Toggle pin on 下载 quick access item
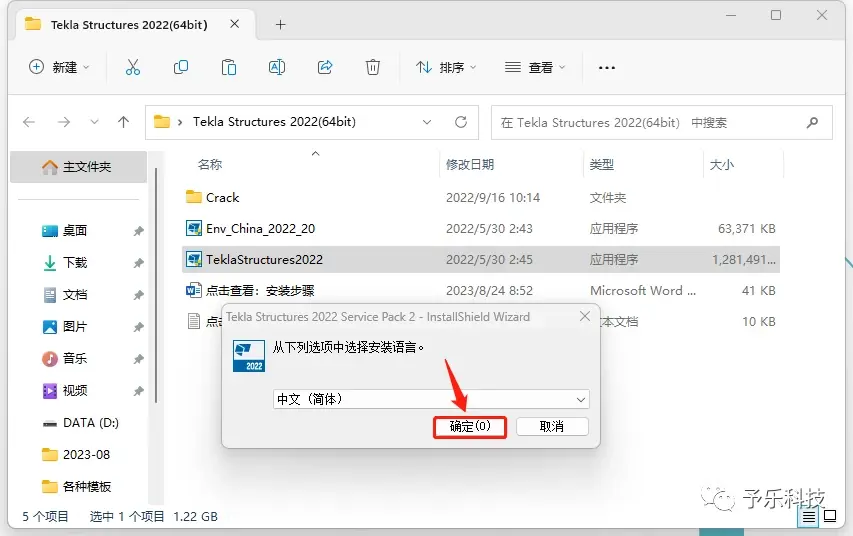The image size is (853, 536). 138,263
